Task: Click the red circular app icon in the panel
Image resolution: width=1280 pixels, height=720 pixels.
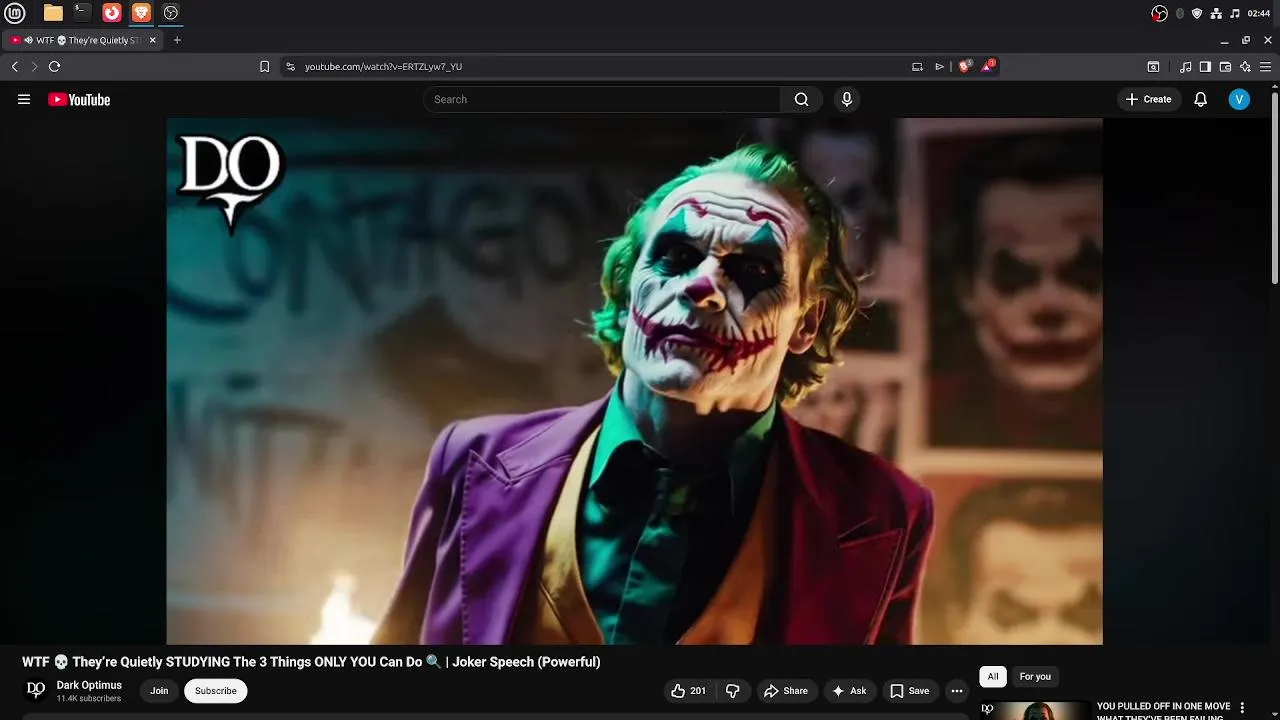Action: [x=112, y=13]
